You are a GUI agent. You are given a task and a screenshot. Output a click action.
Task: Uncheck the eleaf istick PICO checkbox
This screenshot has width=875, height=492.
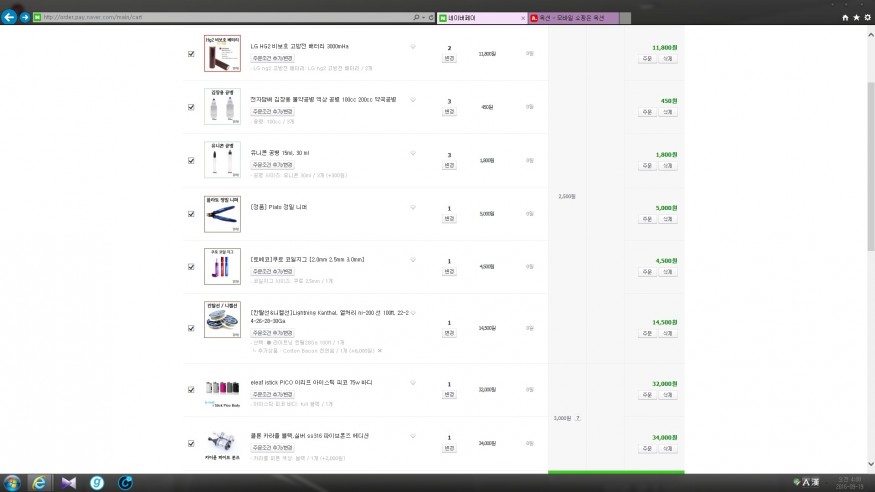coord(191,390)
